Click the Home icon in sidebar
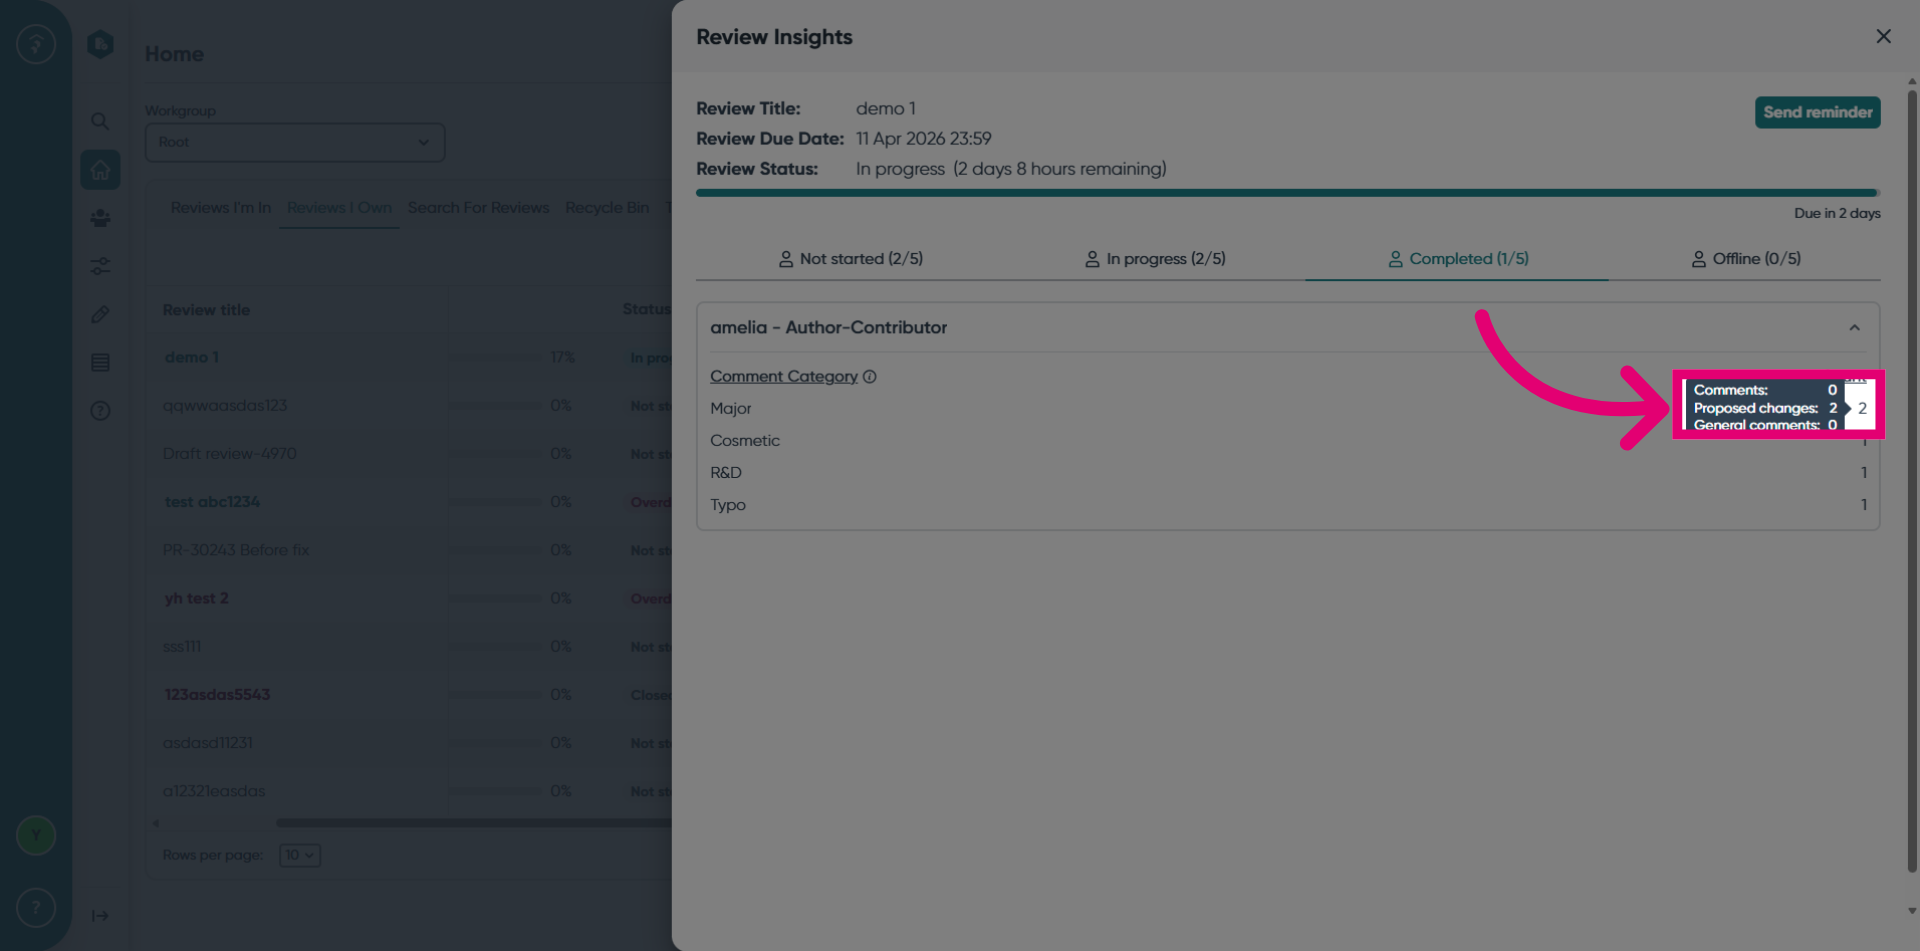1920x951 pixels. [100, 170]
